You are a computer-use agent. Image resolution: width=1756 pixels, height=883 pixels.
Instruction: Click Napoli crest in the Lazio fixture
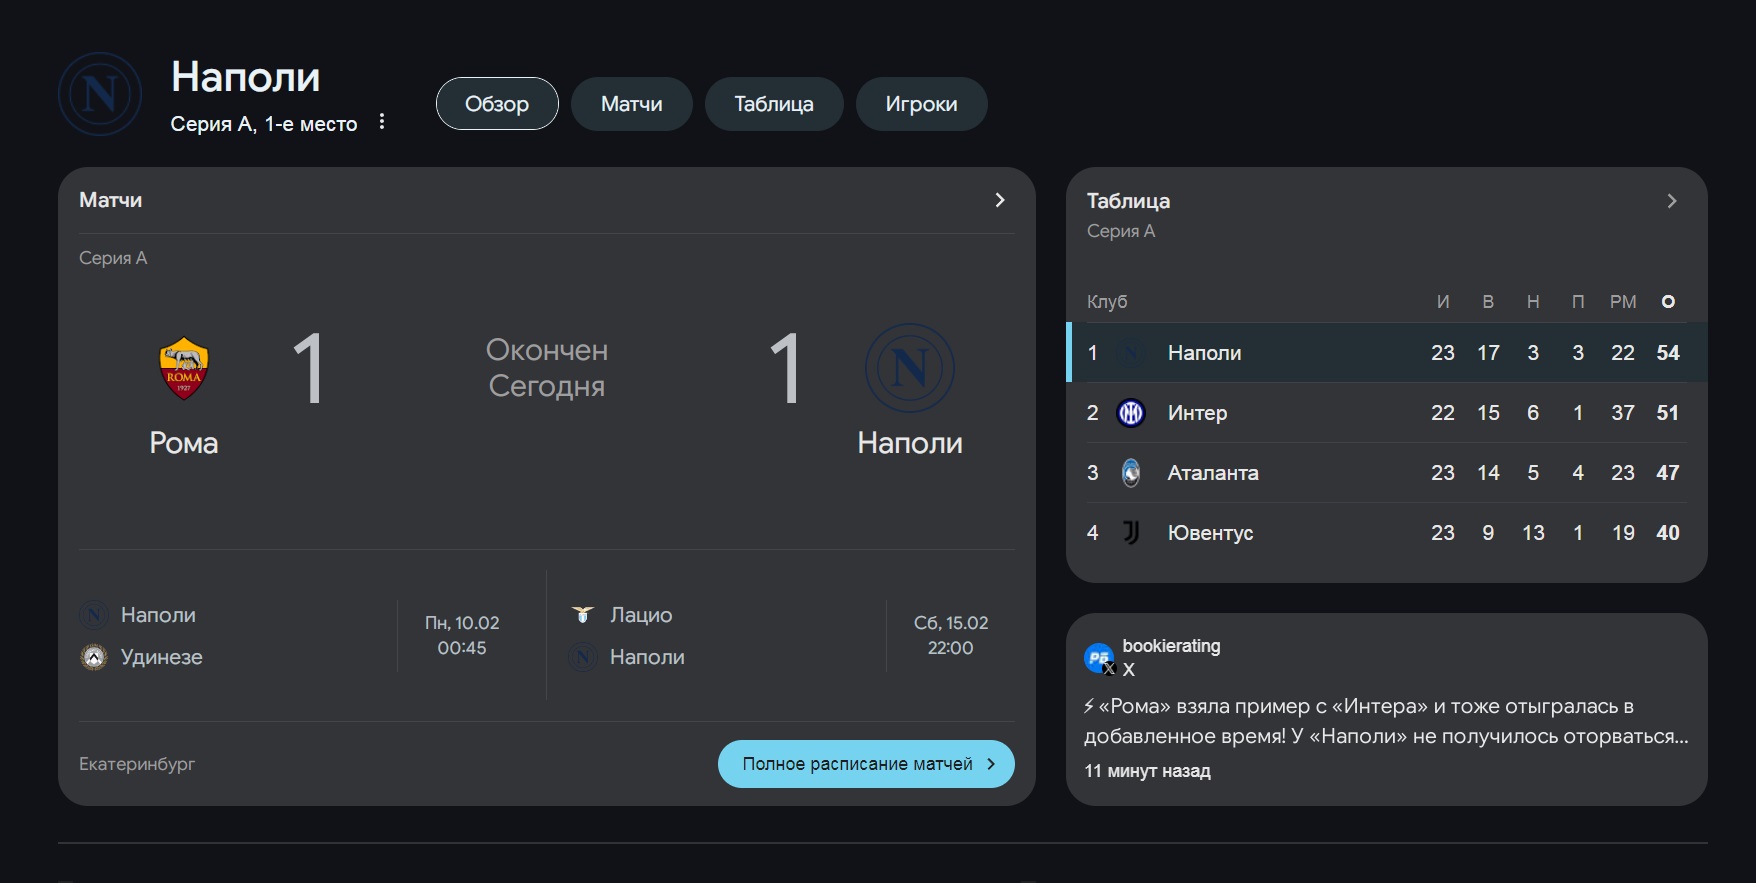(x=583, y=657)
